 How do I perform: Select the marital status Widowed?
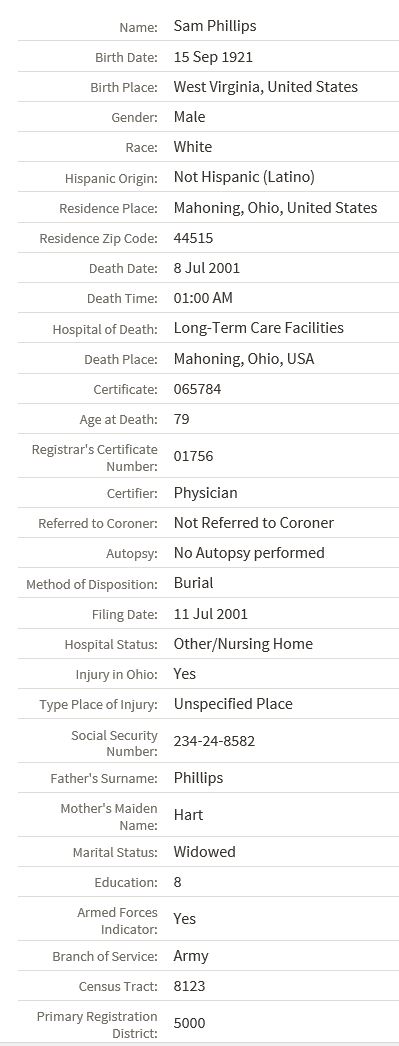pyautogui.click(x=204, y=852)
